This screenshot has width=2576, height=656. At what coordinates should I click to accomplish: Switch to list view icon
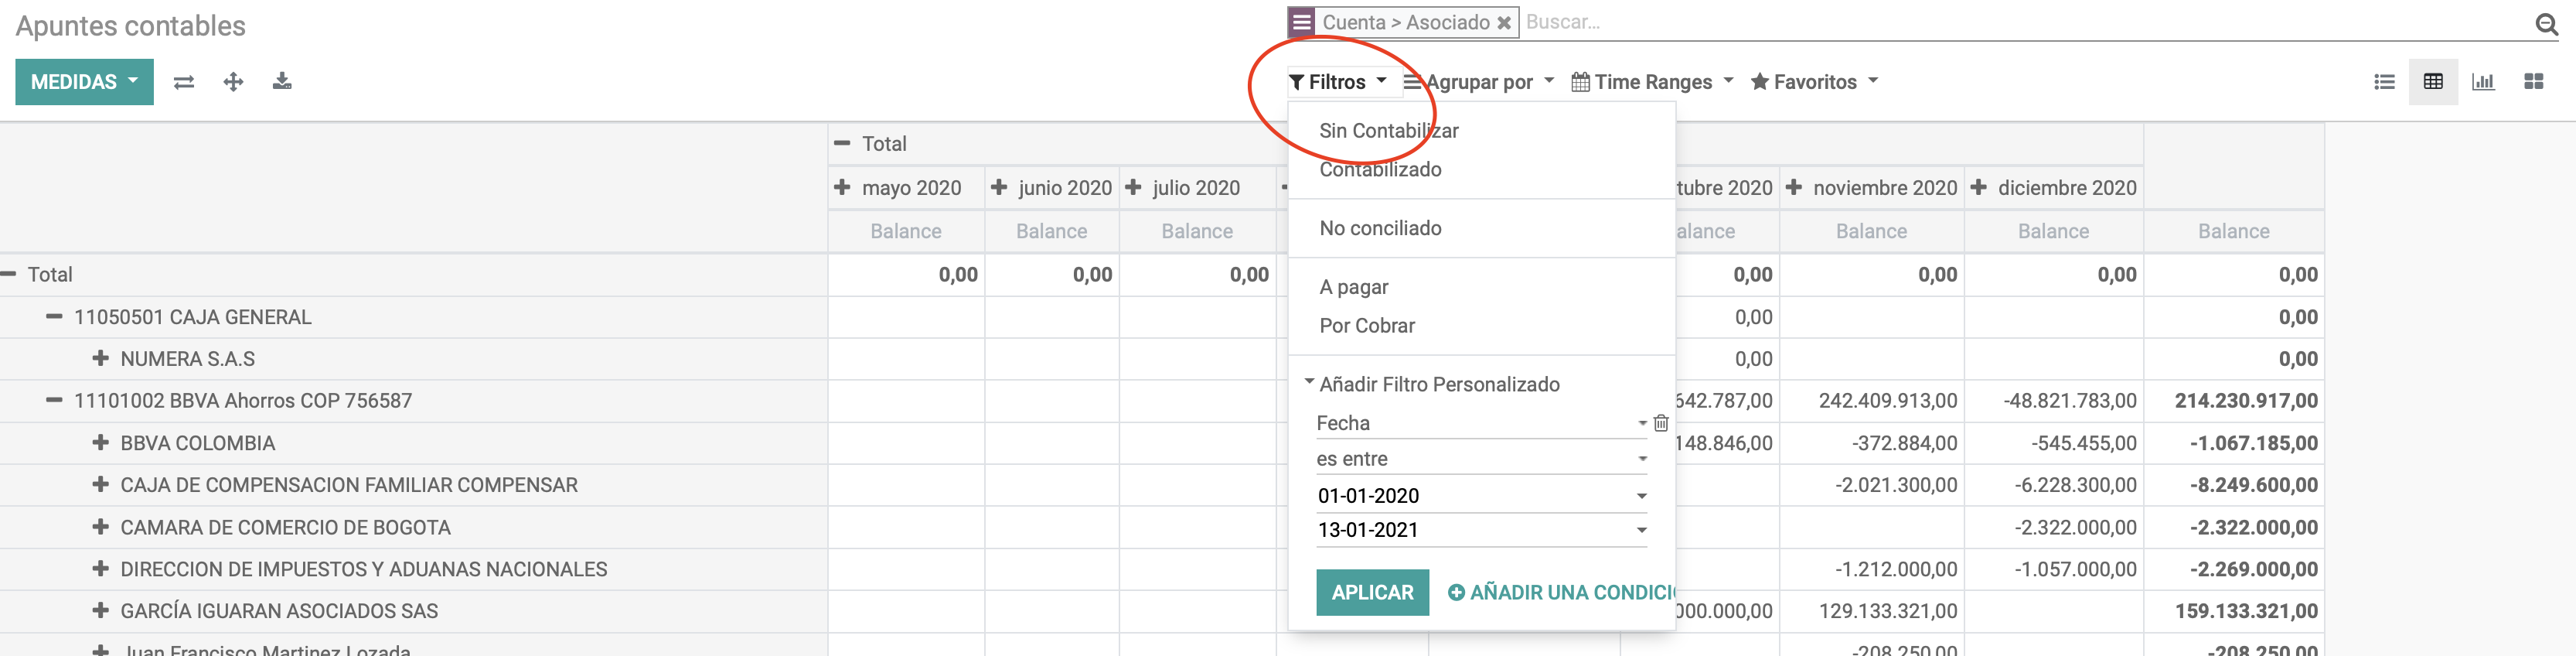tap(2384, 82)
